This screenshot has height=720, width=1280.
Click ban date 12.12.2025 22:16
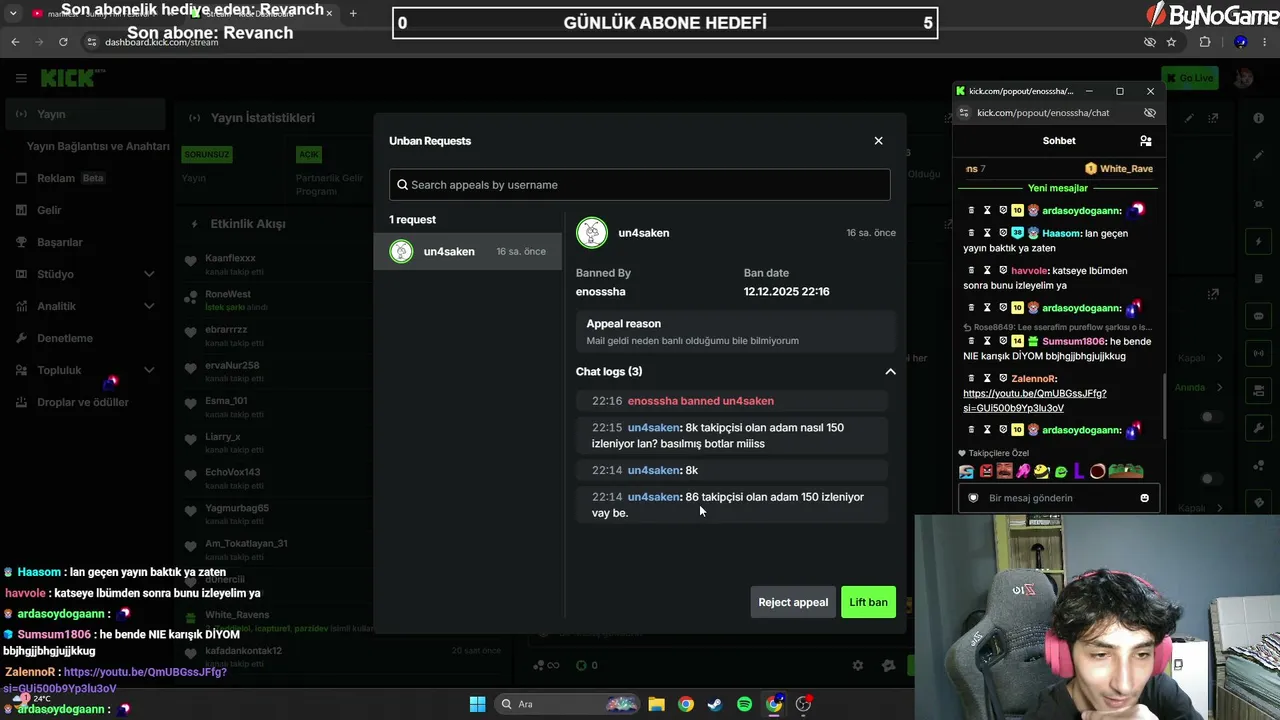click(x=786, y=292)
